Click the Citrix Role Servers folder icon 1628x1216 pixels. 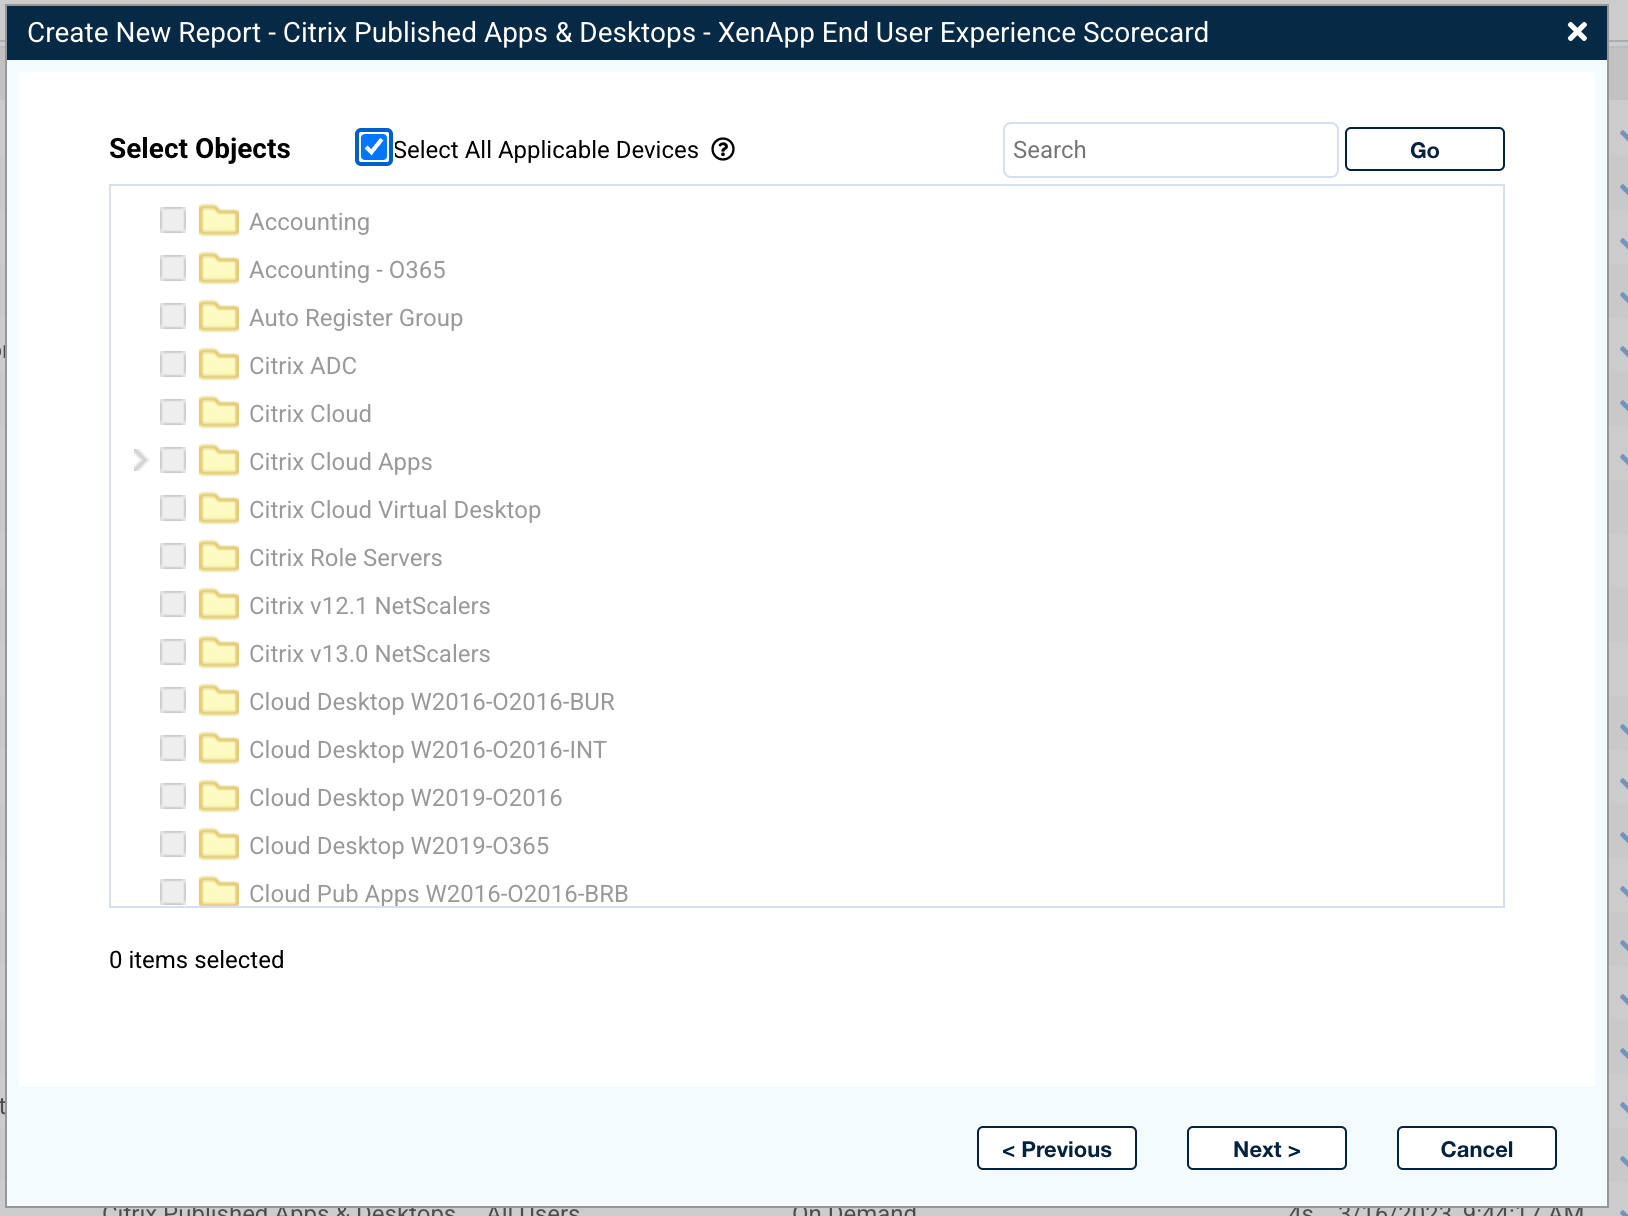pos(218,556)
